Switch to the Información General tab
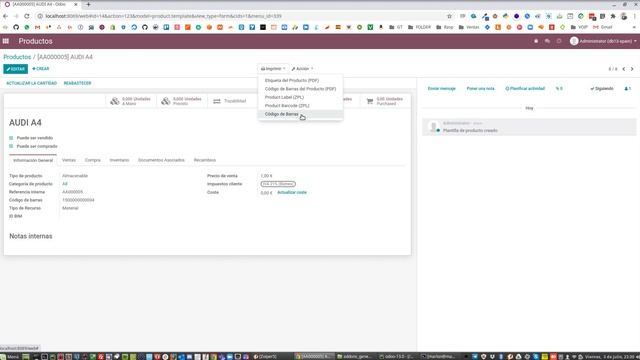 (33, 160)
